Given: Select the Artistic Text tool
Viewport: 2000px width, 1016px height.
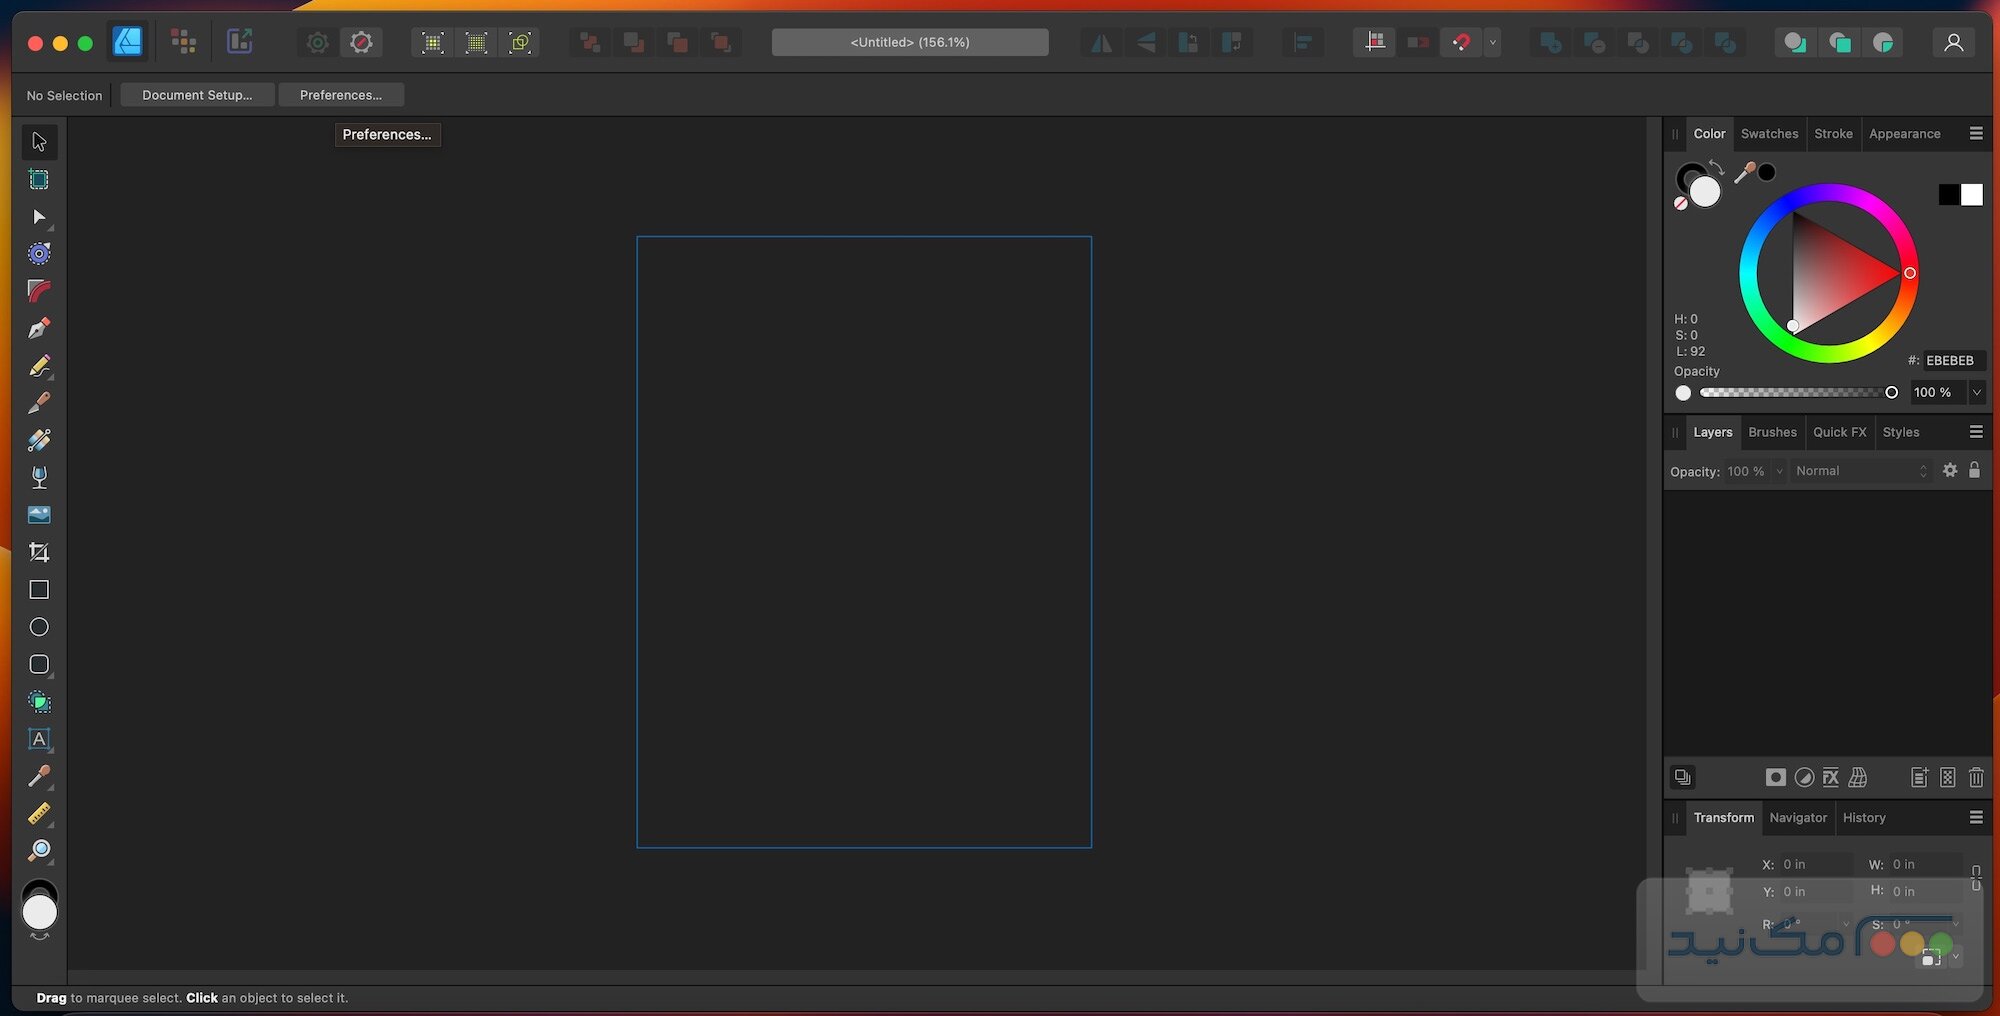Looking at the screenshot, I should click(x=39, y=739).
